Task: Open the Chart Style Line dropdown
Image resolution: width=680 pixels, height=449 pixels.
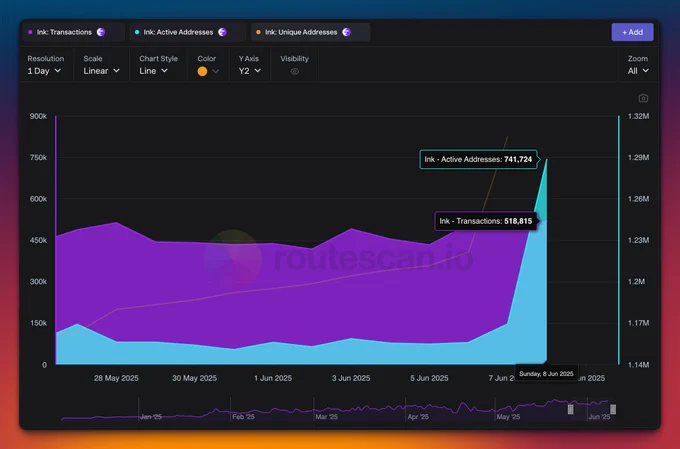Action: point(153,71)
